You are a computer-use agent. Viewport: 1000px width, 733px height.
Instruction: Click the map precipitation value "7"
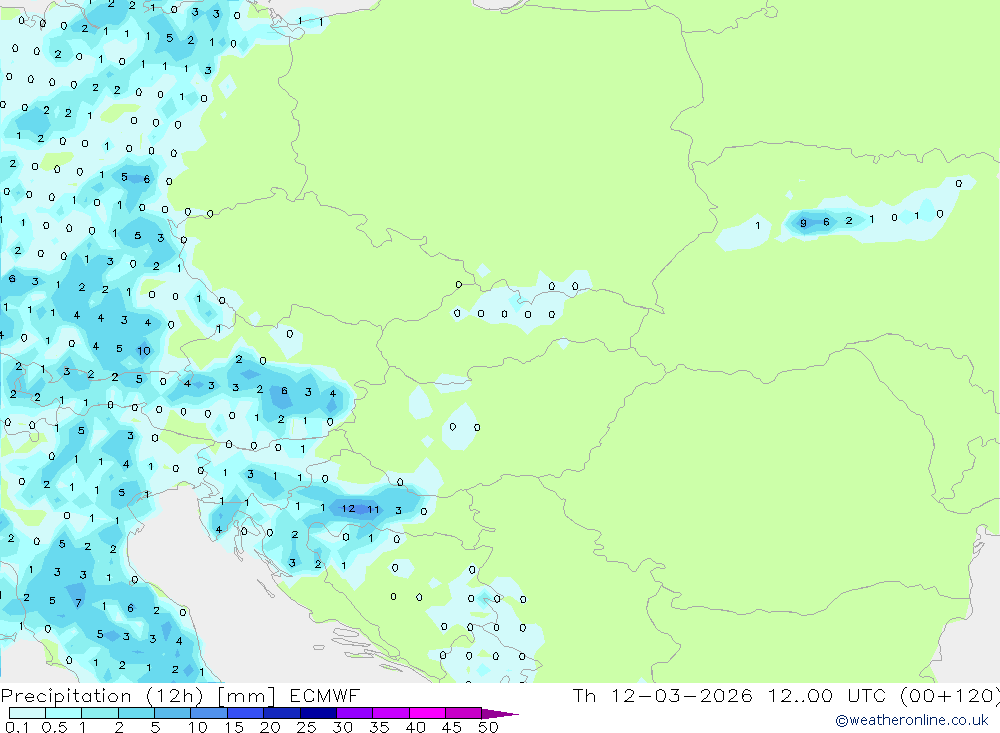coord(78,602)
